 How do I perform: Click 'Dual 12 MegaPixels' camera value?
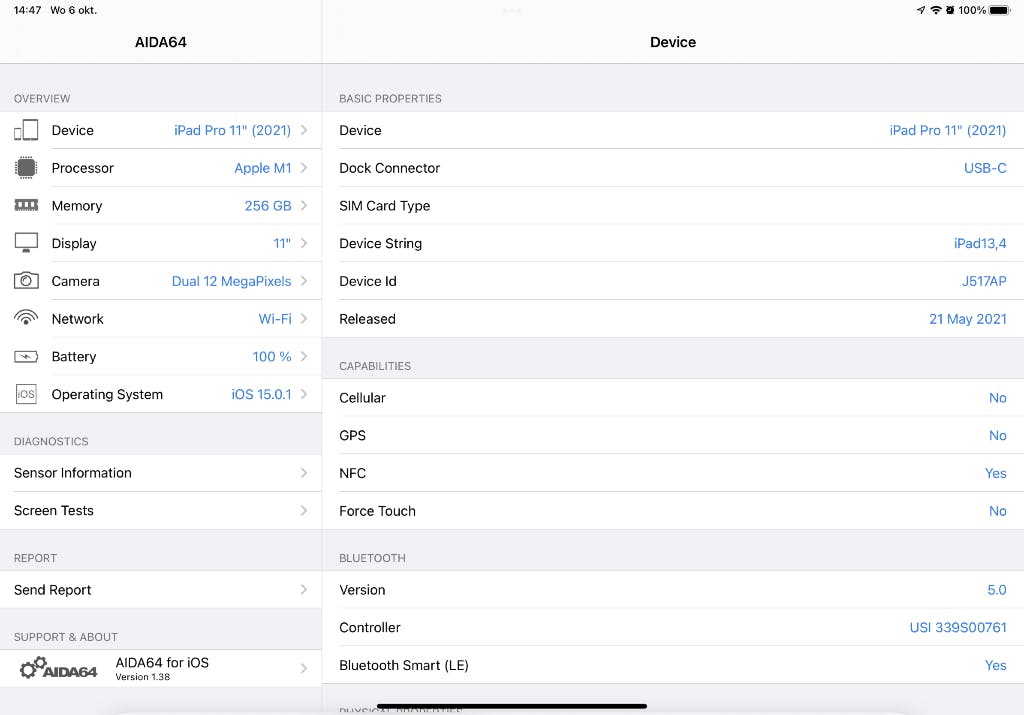point(231,281)
